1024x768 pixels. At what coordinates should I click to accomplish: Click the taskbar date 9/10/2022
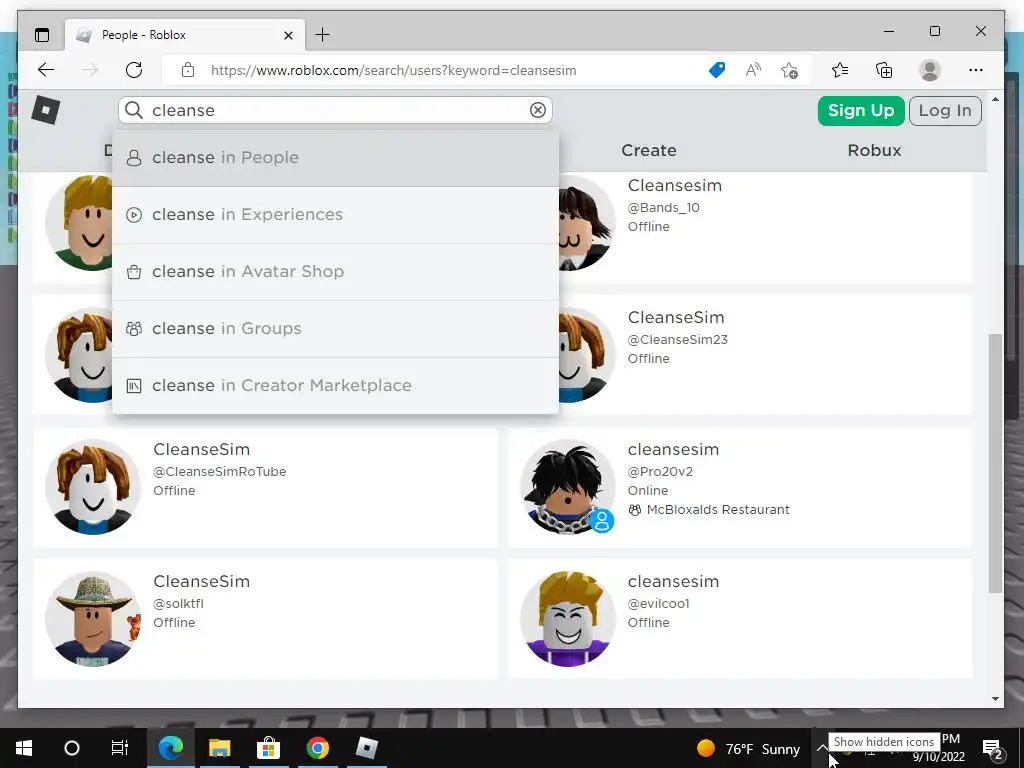coord(938,757)
